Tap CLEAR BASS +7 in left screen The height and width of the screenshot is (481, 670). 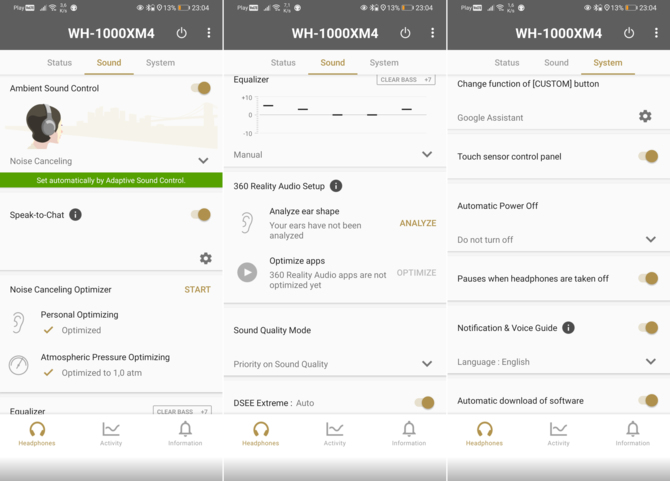point(182,410)
